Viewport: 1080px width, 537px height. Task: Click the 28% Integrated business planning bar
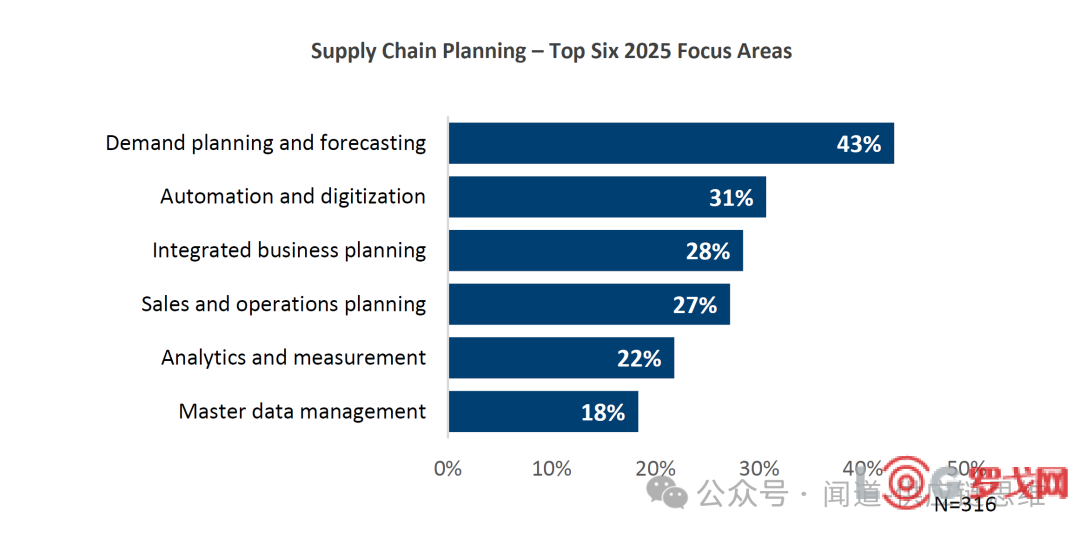[596, 251]
